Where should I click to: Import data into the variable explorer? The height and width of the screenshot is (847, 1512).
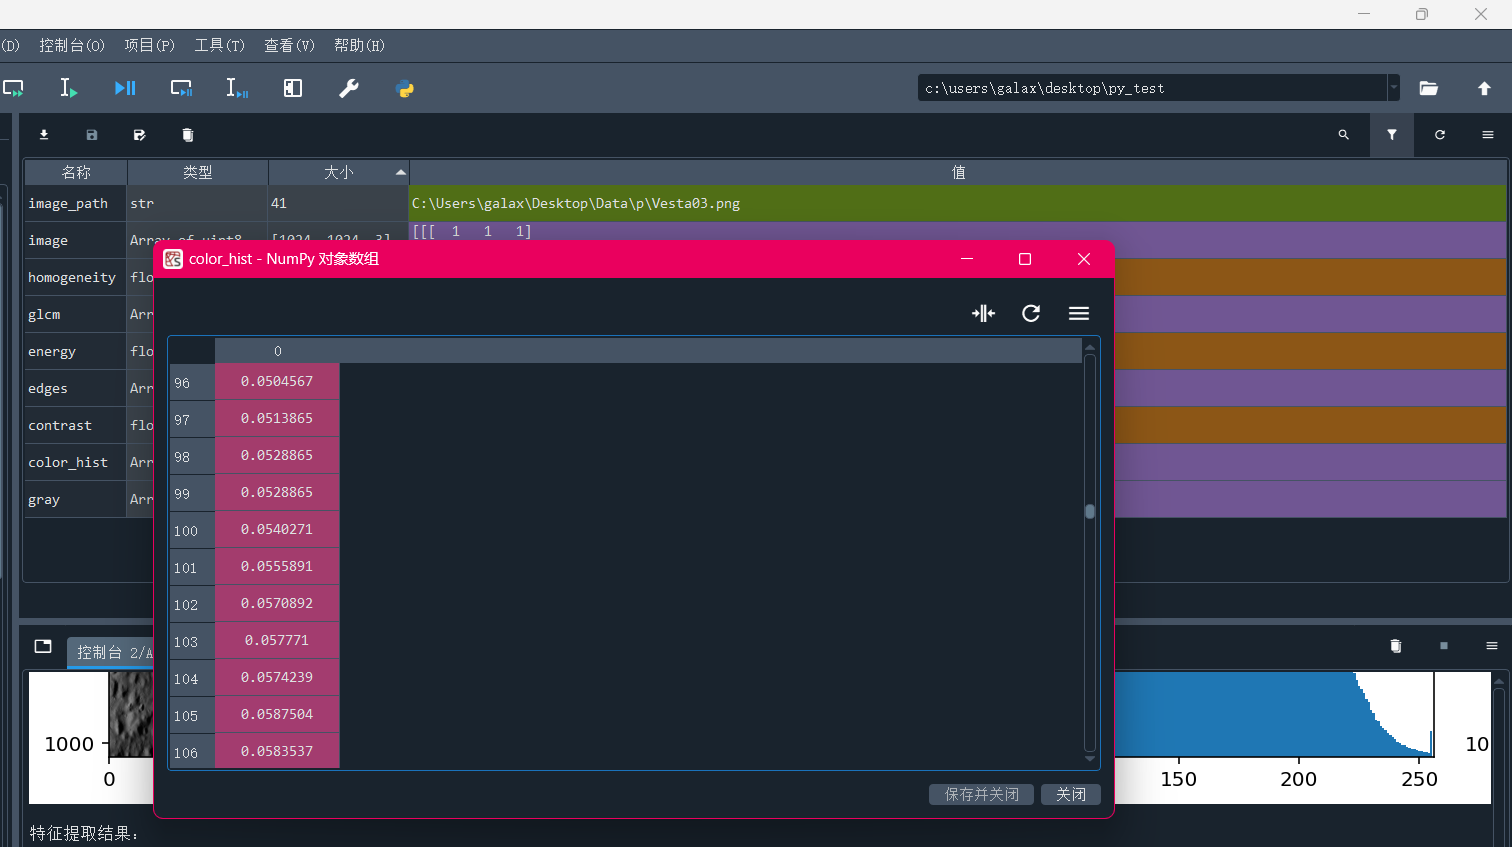pyautogui.click(x=44, y=135)
